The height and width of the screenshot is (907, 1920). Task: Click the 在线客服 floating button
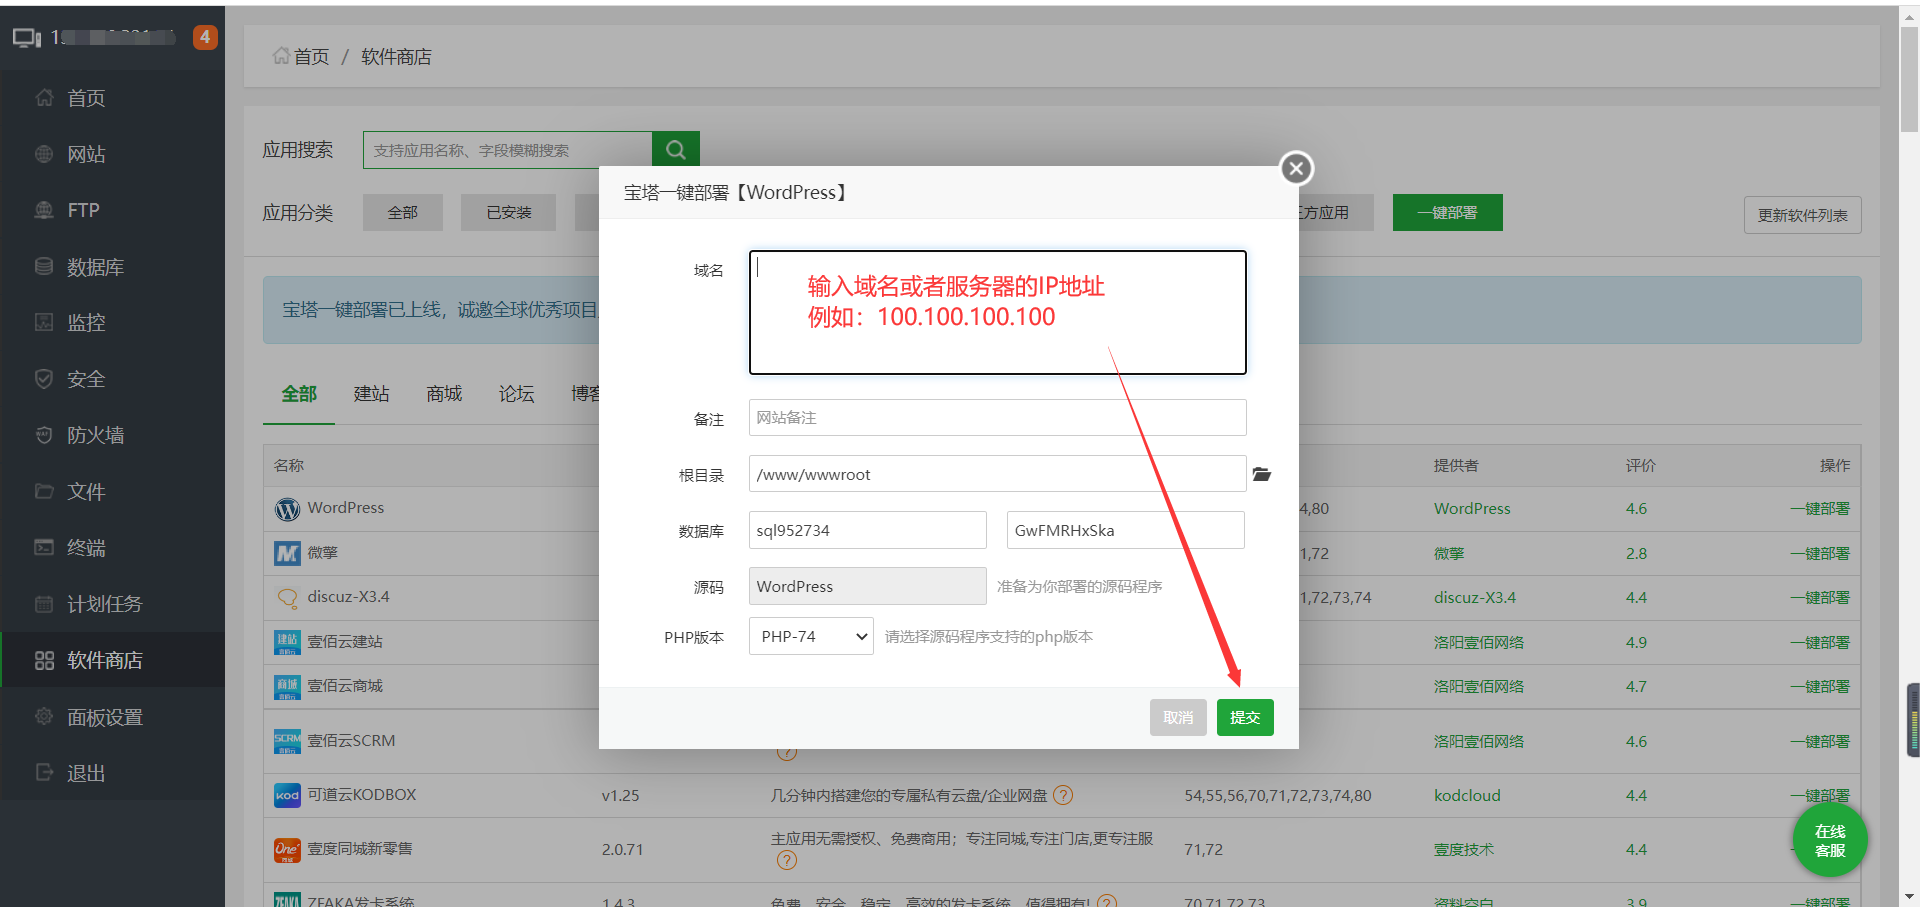[x=1830, y=840]
